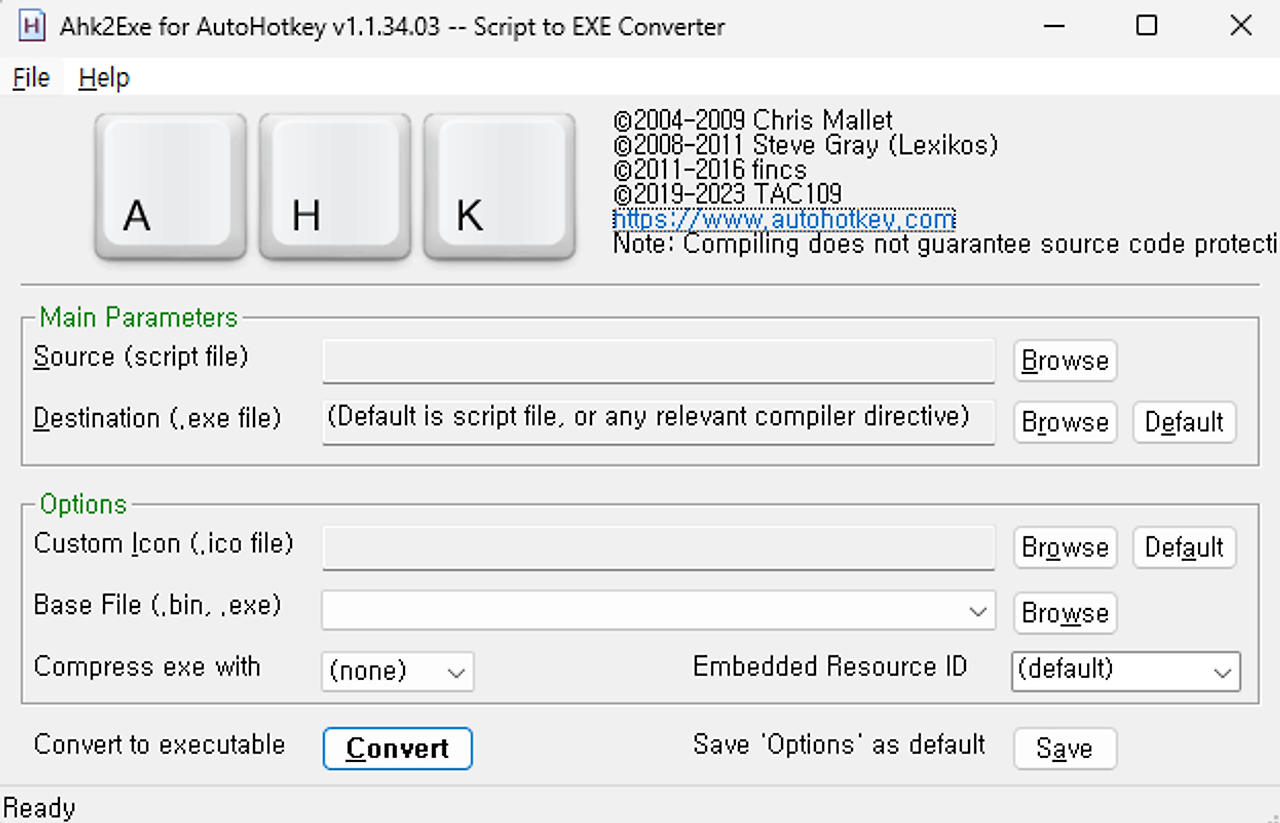Click the A key logo image
This screenshot has height=823, width=1280.
[170, 187]
